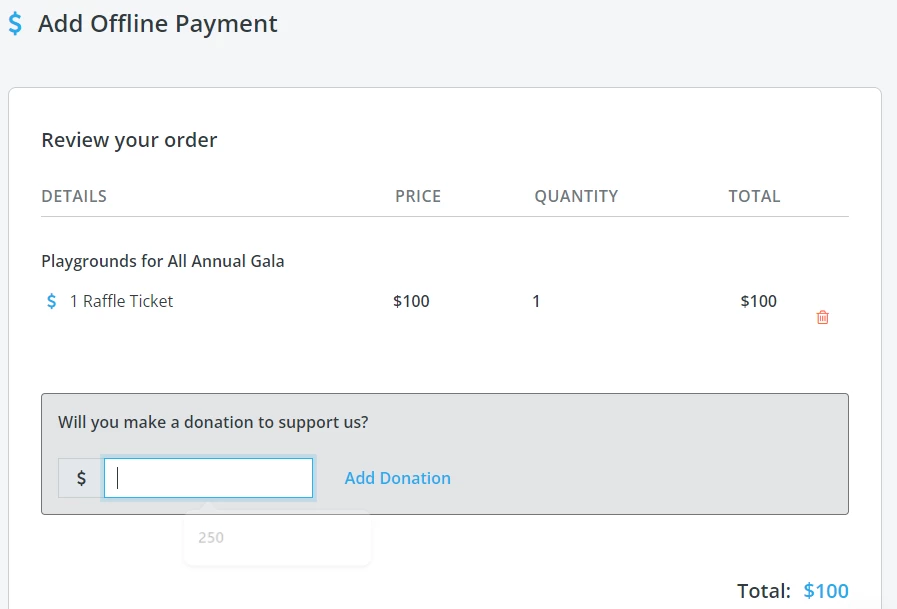Click the Add Donation link
897x609 pixels.
pyautogui.click(x=397, y=478)
